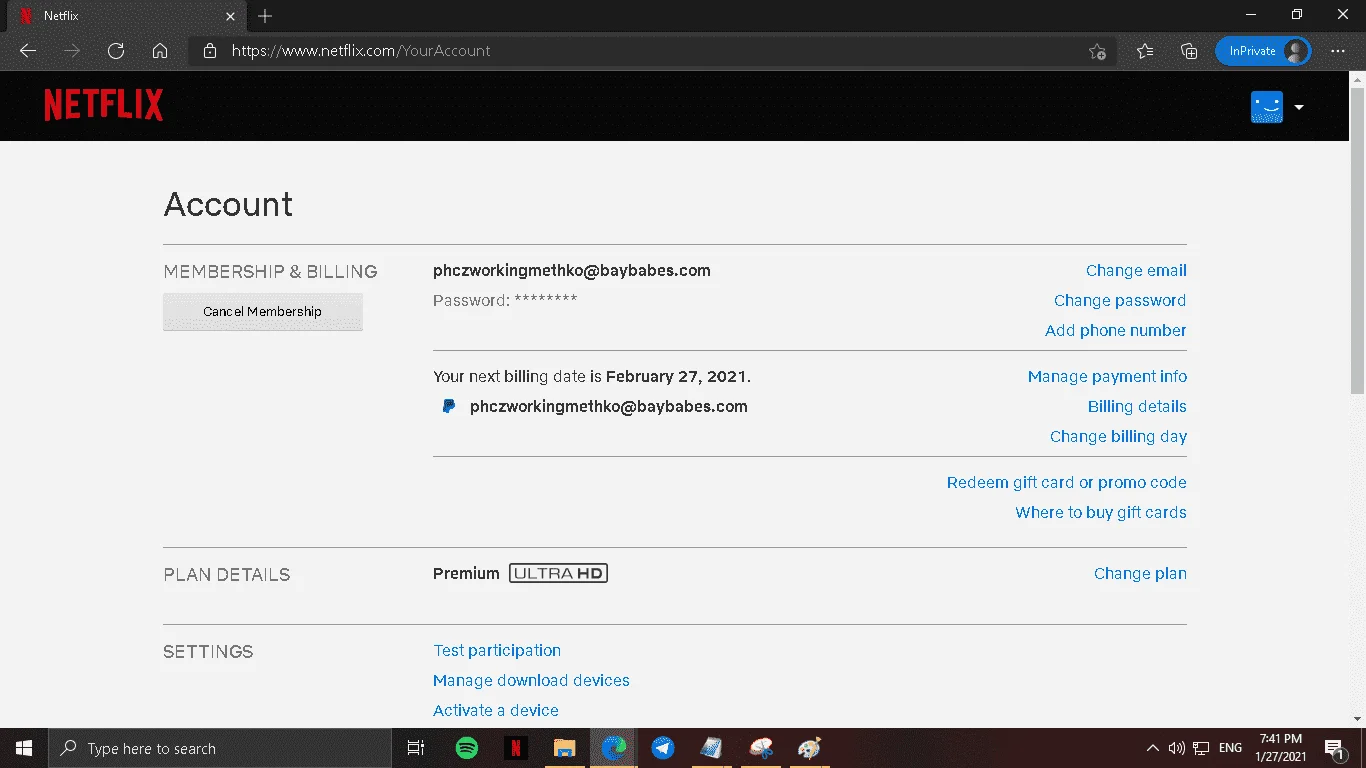Go back with the browser back arrow

click(28, 51)
